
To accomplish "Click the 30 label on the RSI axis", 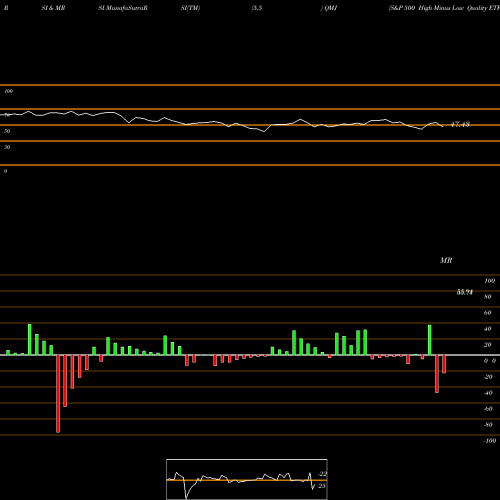I will (x=7, y=147).
